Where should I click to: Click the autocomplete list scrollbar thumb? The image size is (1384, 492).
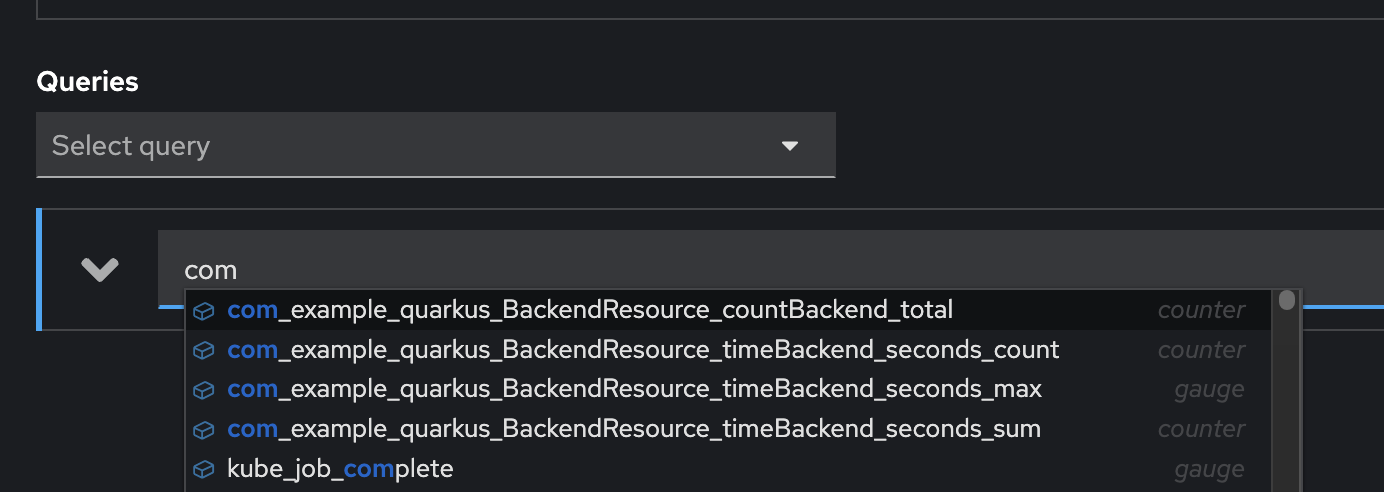click(1286, 300)
